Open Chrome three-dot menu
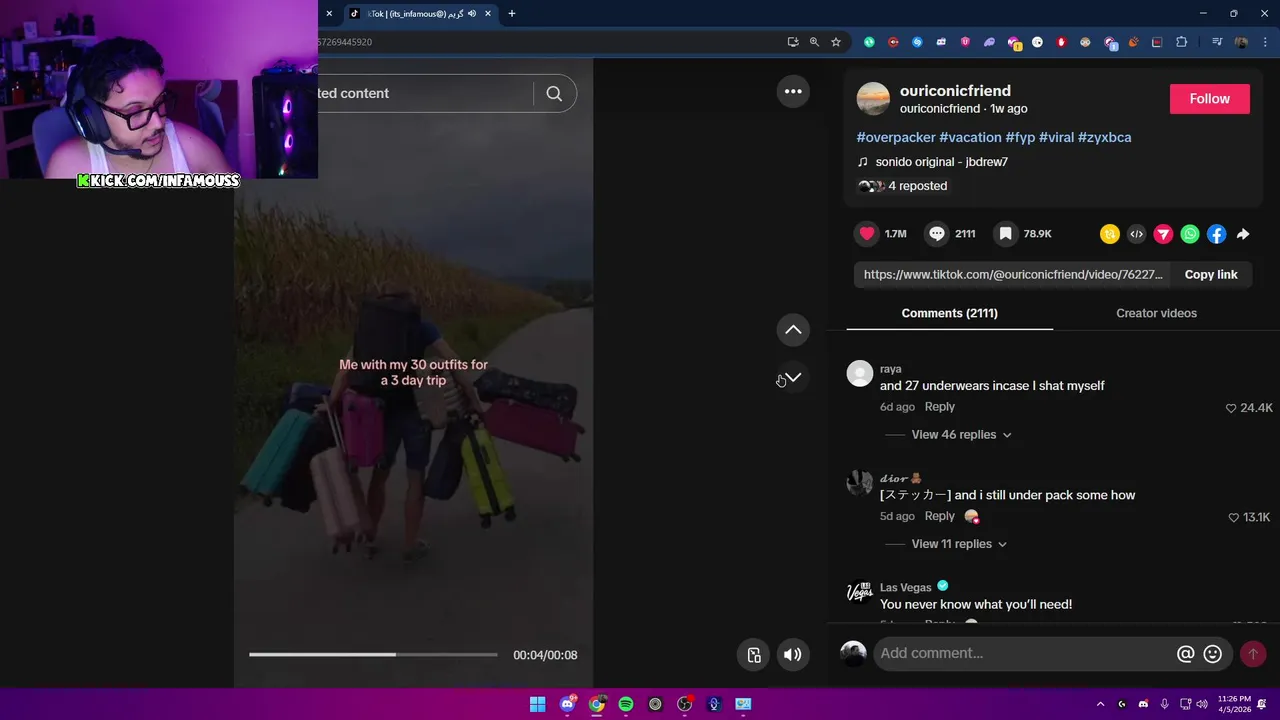Screen dimensions: 1280x720 [1265, 42]
